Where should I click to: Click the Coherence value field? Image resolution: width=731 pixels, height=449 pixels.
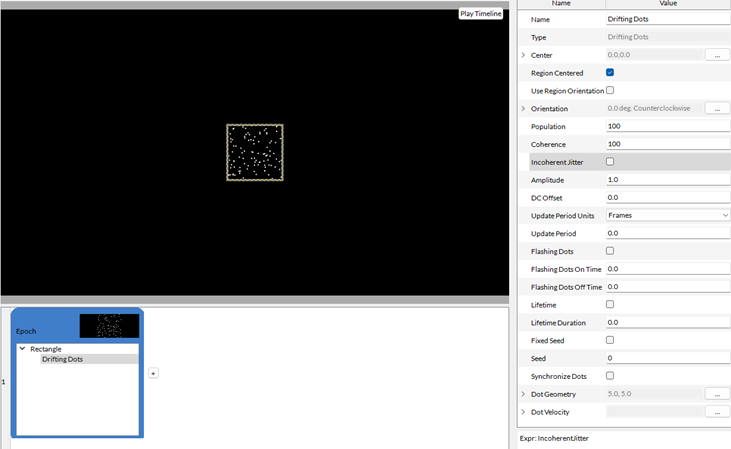tap(668, 144)
